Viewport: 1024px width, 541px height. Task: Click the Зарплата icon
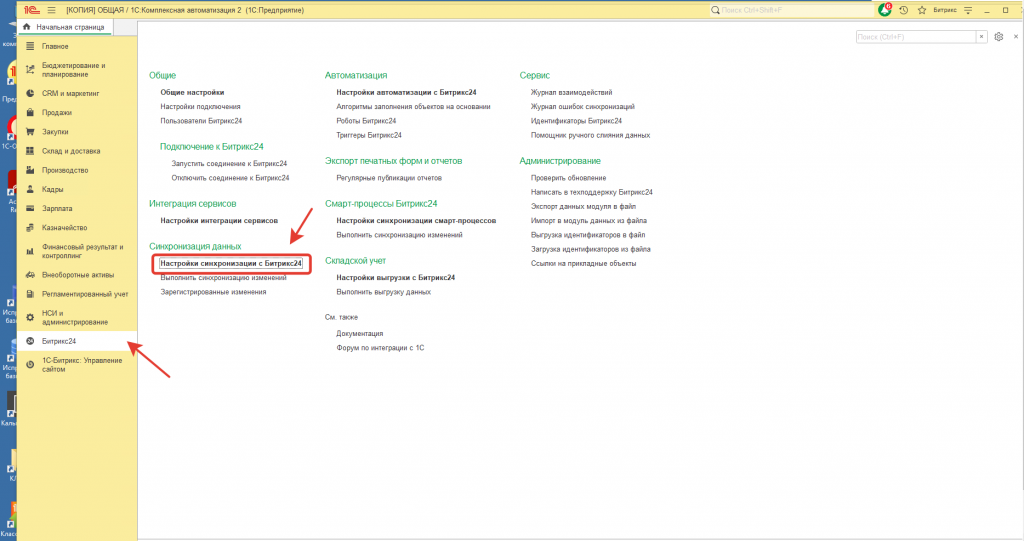pyautogui.click(x=30, y=208)
